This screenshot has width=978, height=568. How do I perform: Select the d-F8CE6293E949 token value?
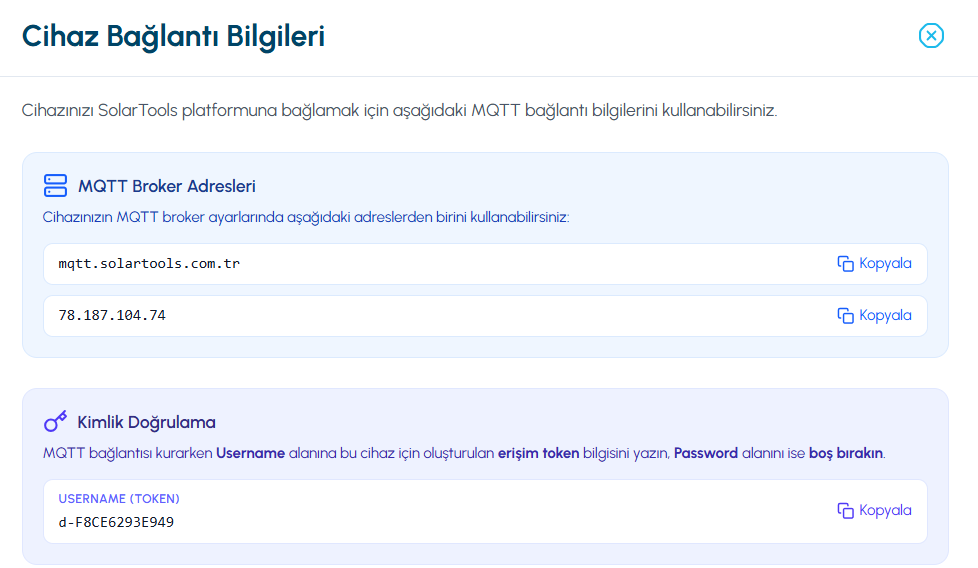116,522
